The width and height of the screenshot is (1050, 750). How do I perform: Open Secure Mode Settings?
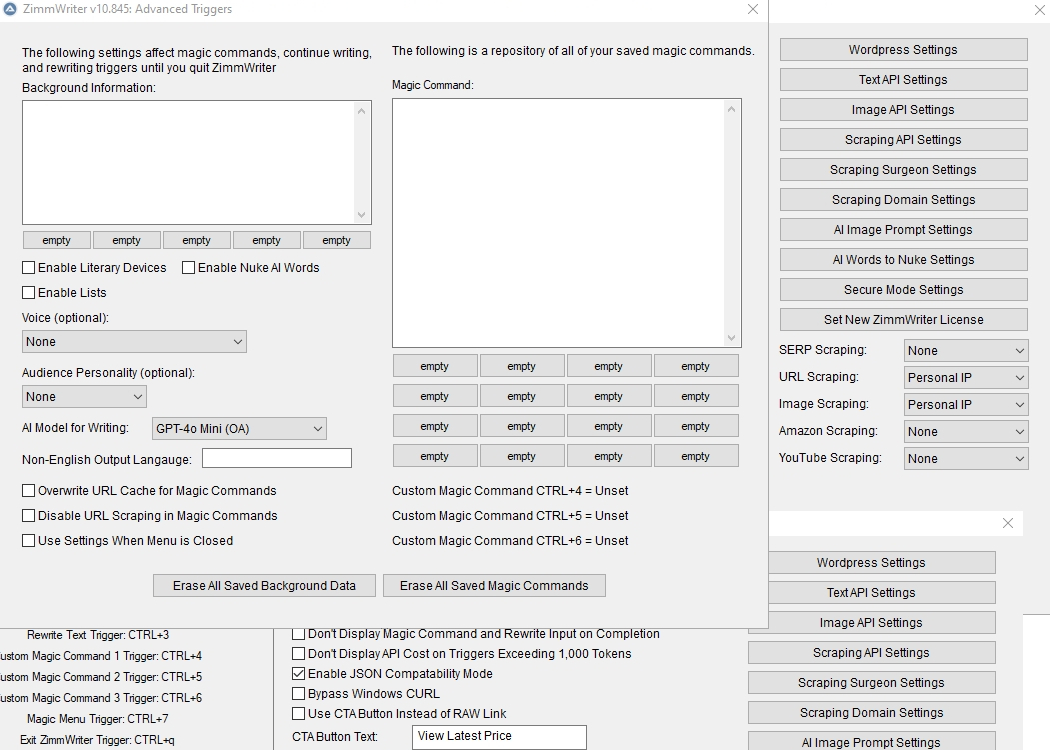click(x=903, y=290)
